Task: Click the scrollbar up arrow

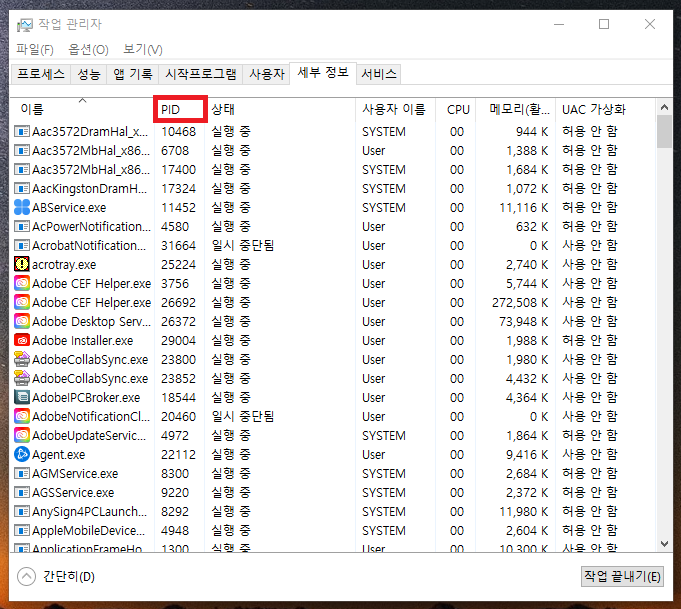Action: click(x=664, y=106)
